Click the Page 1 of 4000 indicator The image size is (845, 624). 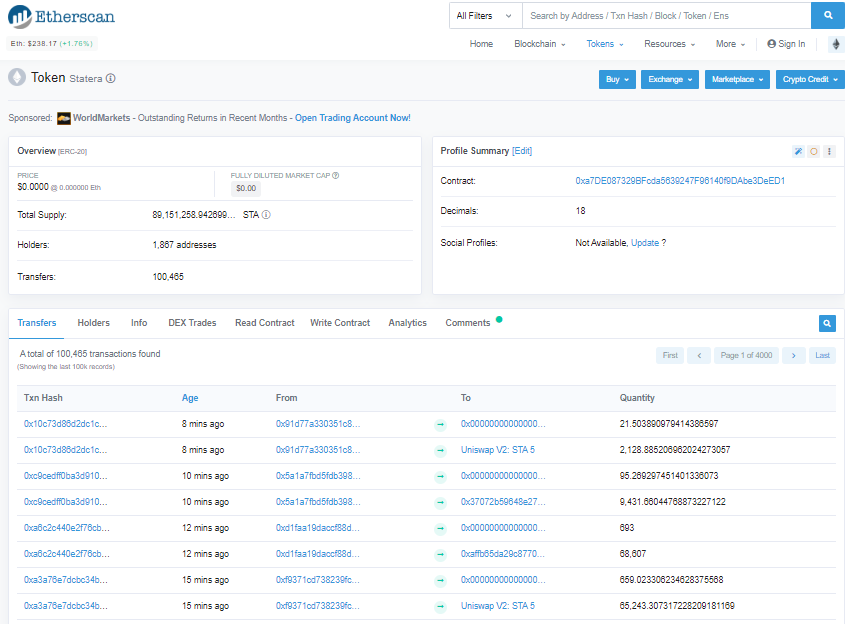tap(746, 356)
